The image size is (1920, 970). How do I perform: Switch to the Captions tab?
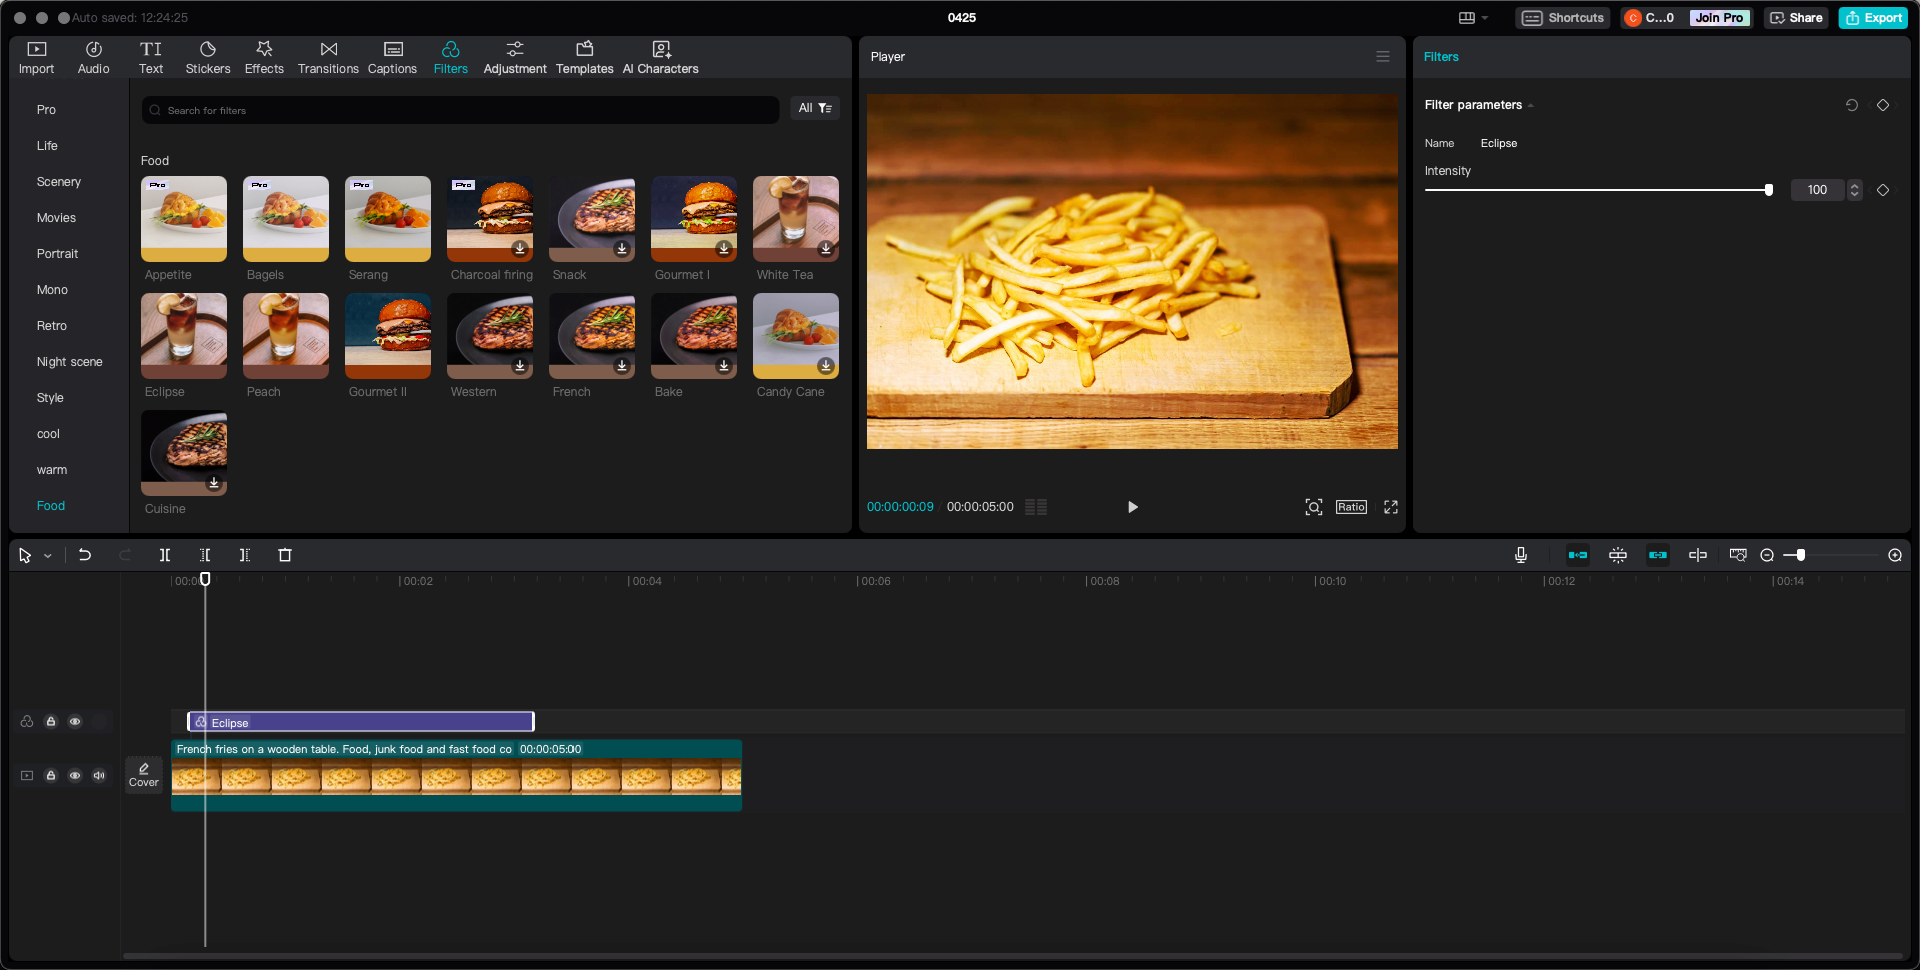[x=392, y=58]
